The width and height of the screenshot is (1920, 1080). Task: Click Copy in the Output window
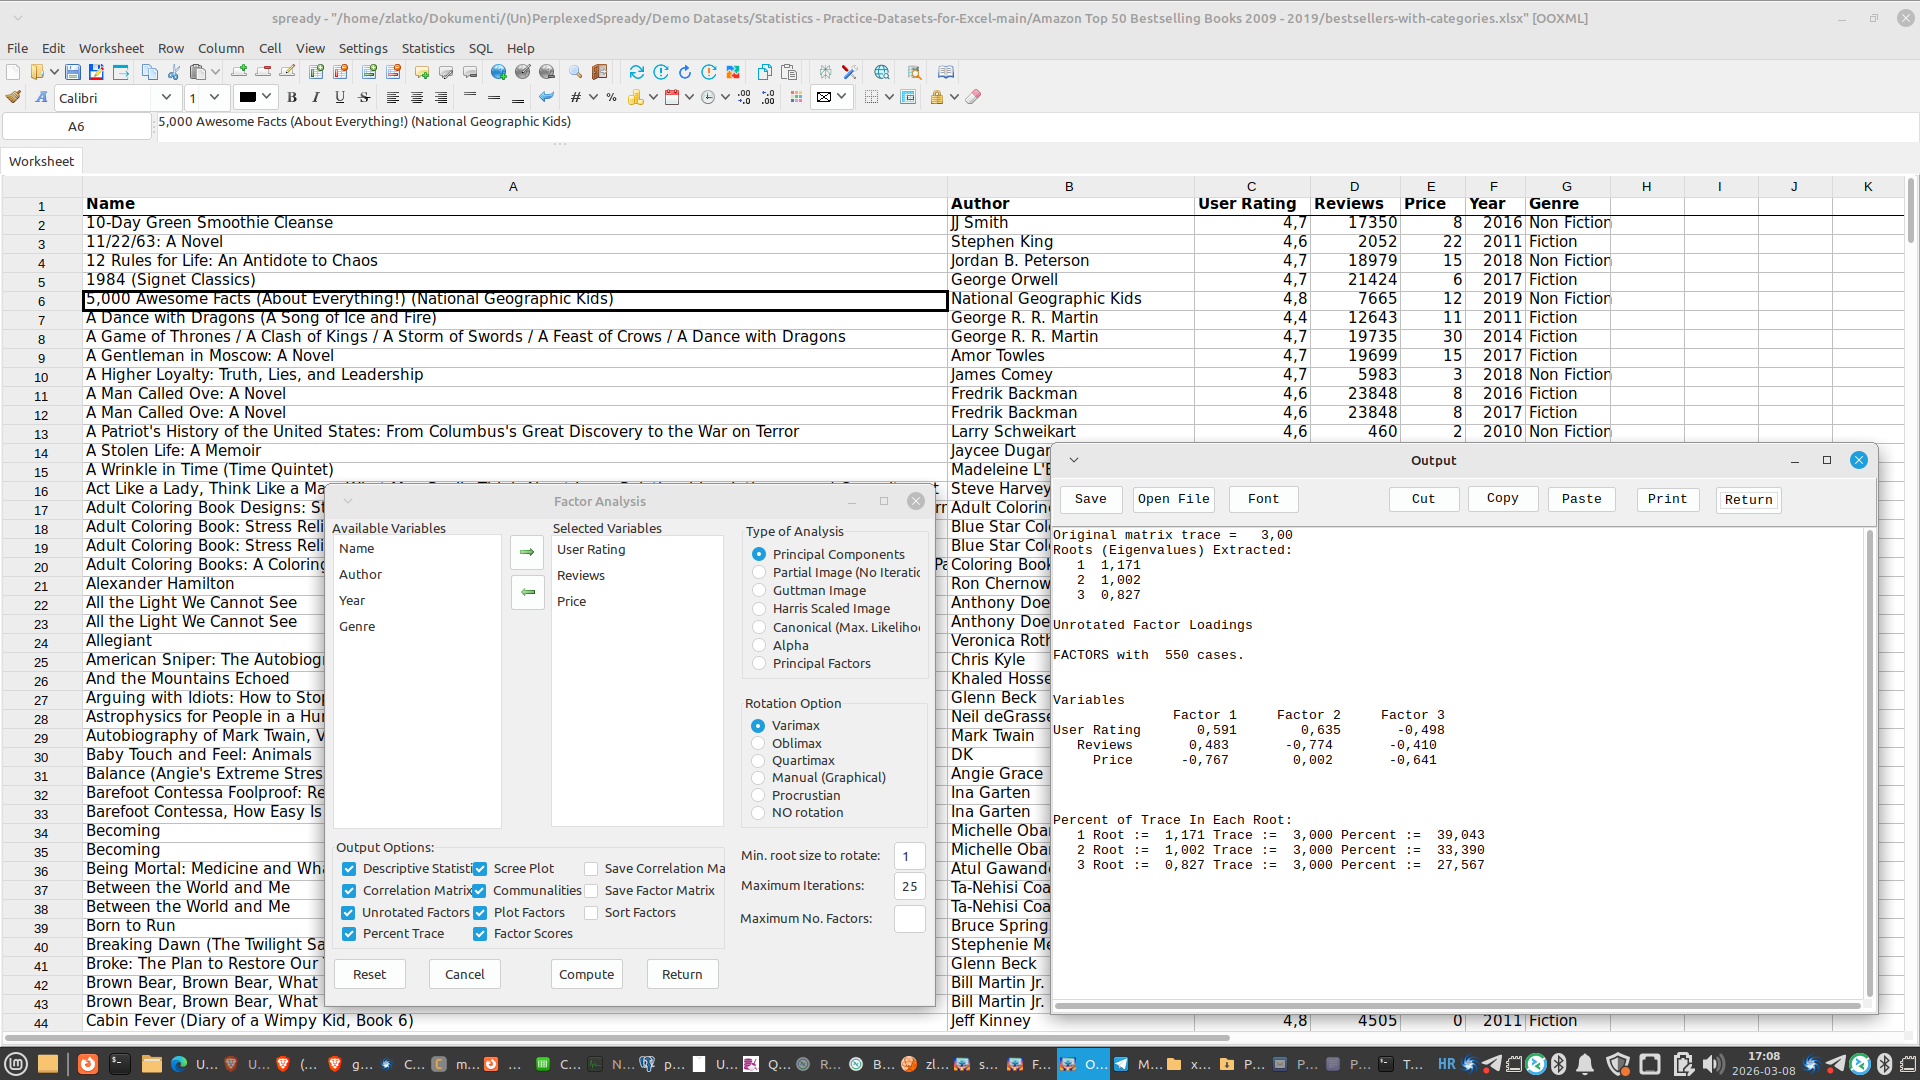tap(1502, 498)
